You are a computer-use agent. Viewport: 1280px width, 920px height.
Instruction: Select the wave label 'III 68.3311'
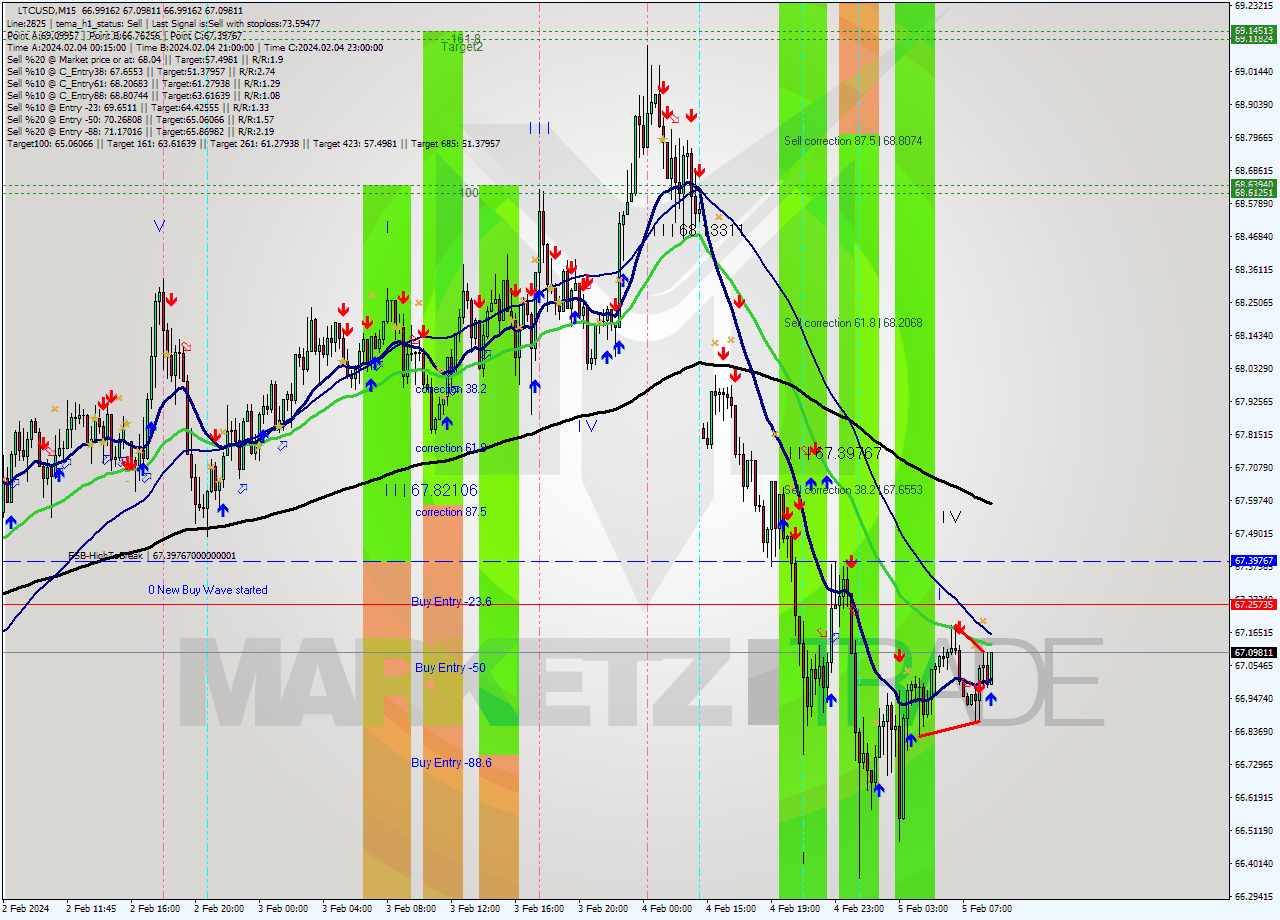tap(697, 231)
